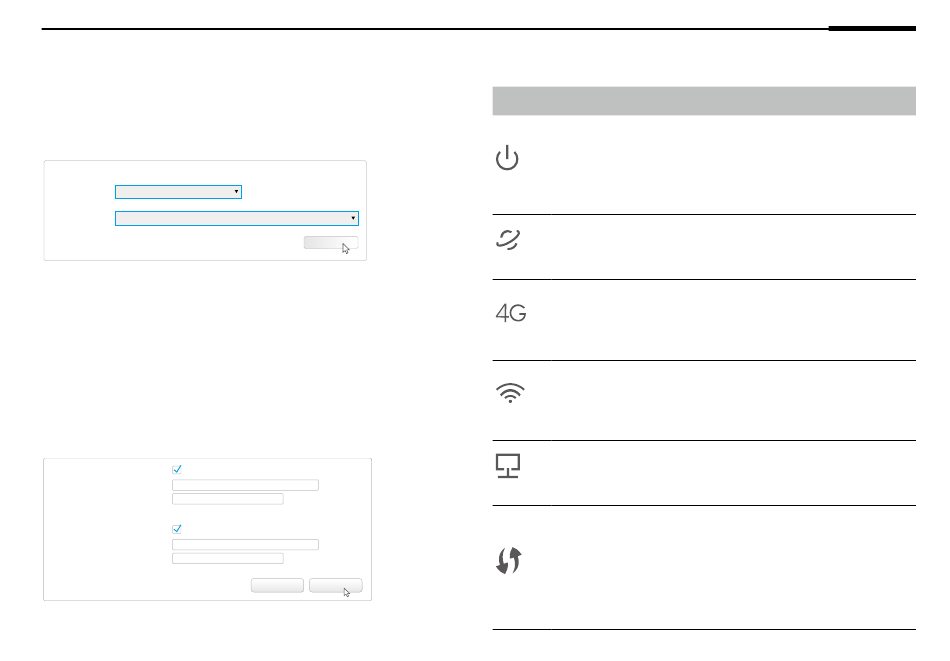This screenshot has height=661, width=950.
Task: Click the circular arrows sync icon
Action: tap(509, 560)
